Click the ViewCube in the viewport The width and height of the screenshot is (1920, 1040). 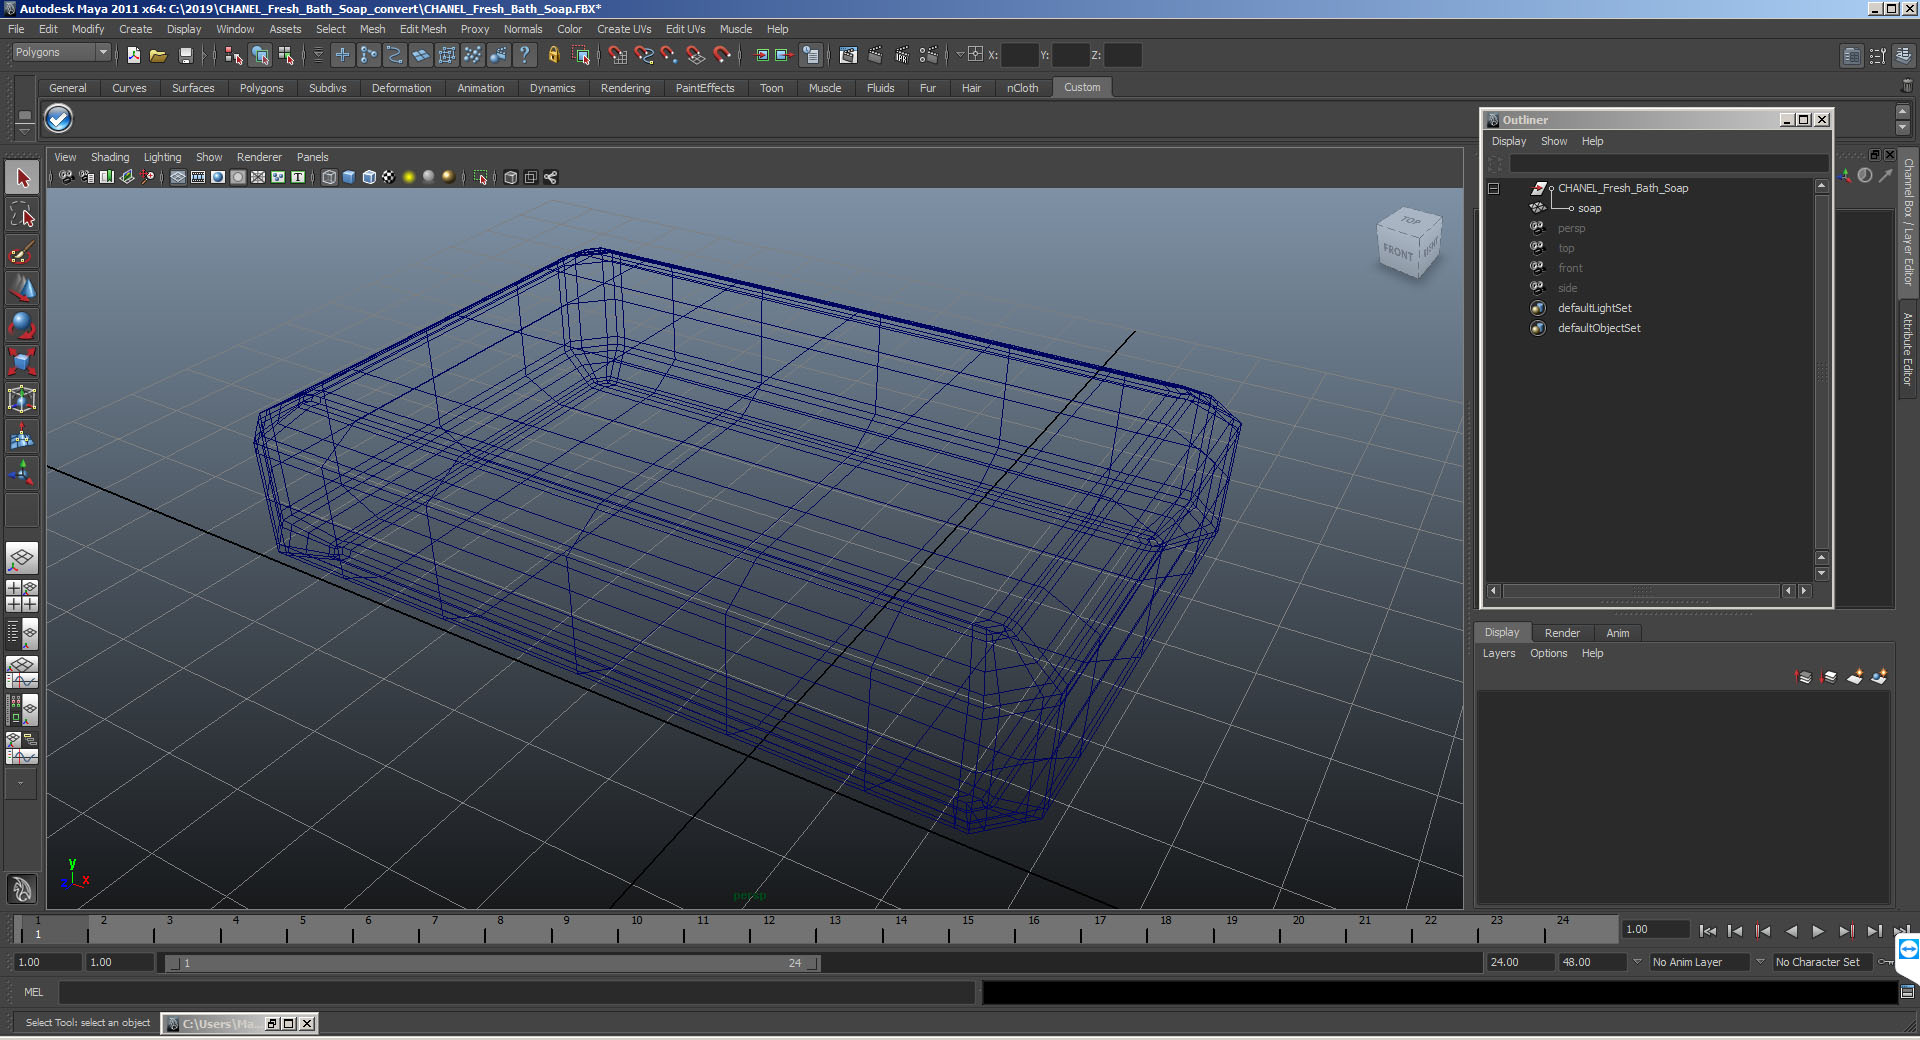[1409, 243]
